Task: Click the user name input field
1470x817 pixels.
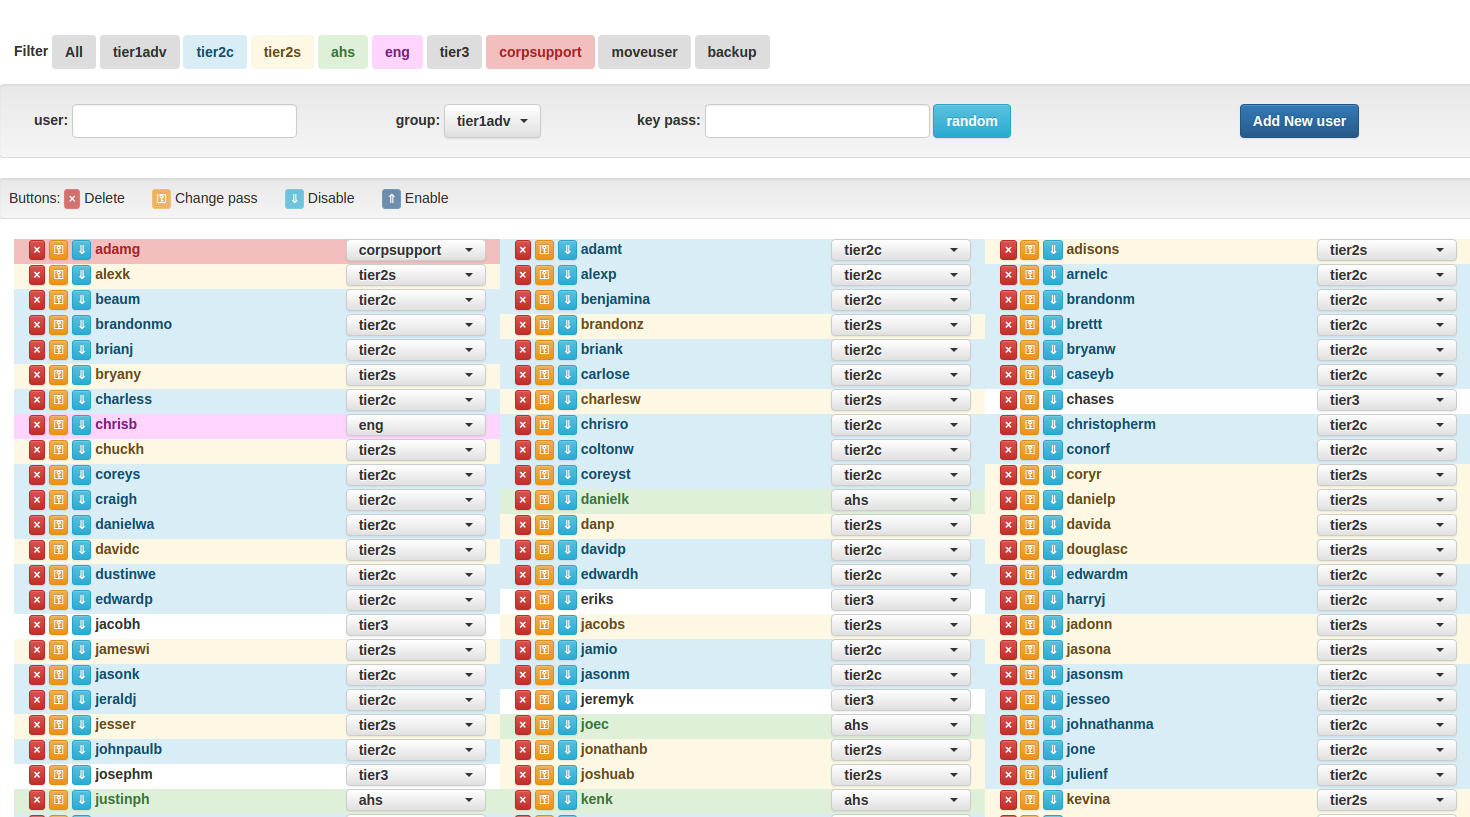Action: (185, 121)
